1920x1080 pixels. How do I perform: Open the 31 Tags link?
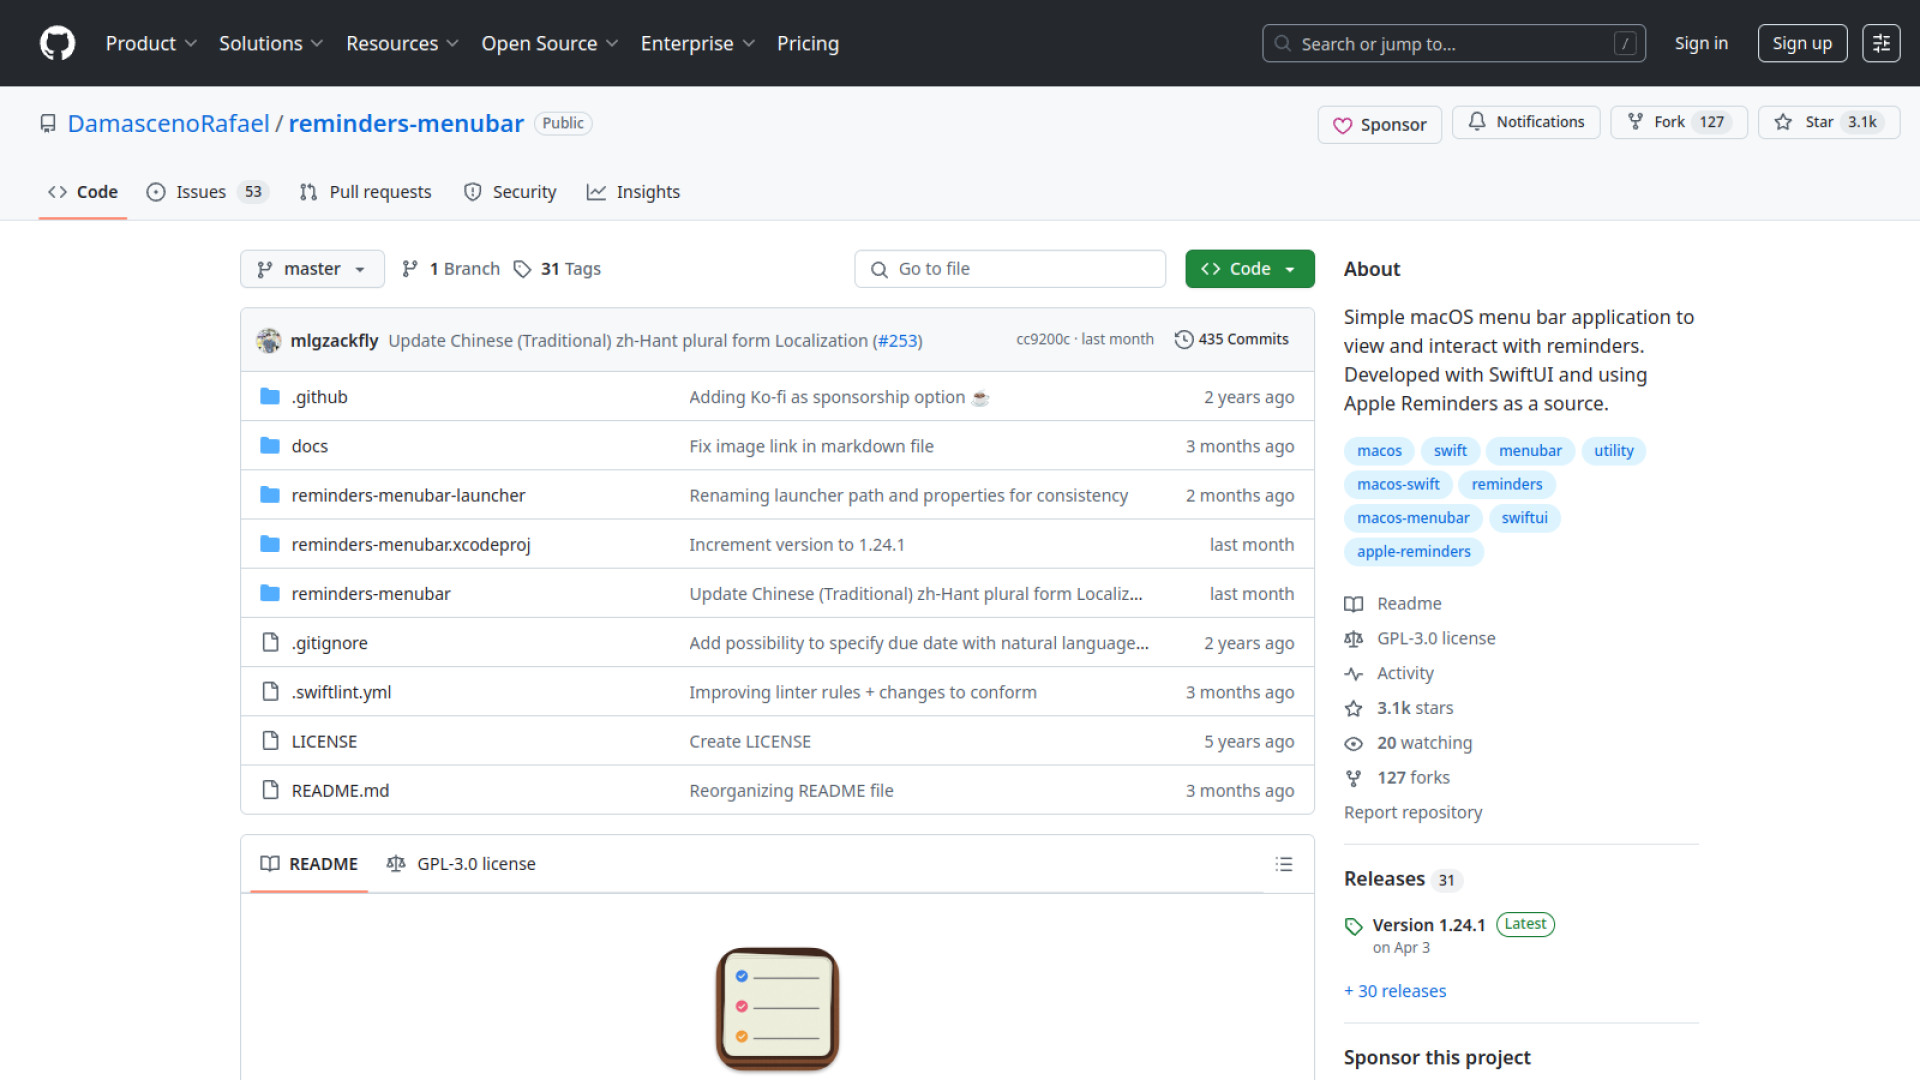point(557,269)
